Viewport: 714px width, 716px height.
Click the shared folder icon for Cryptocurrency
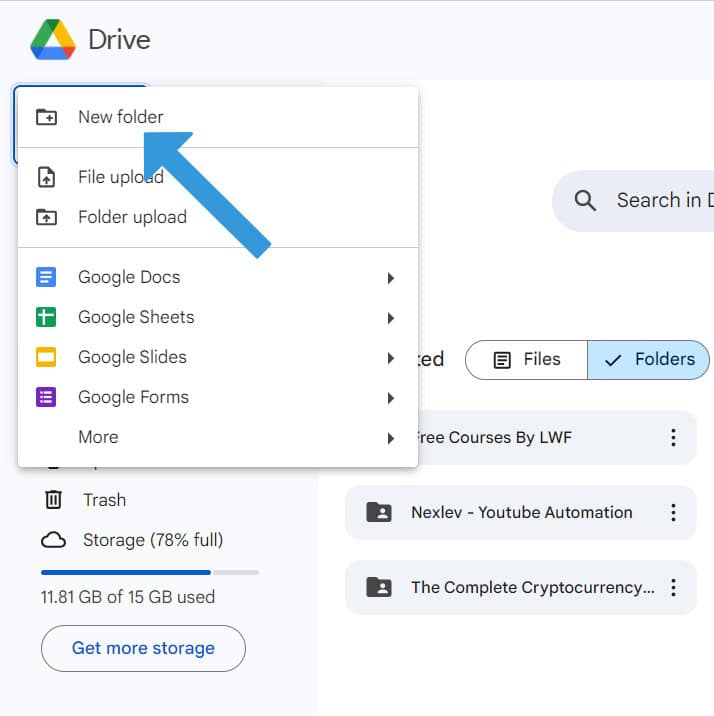379,587
